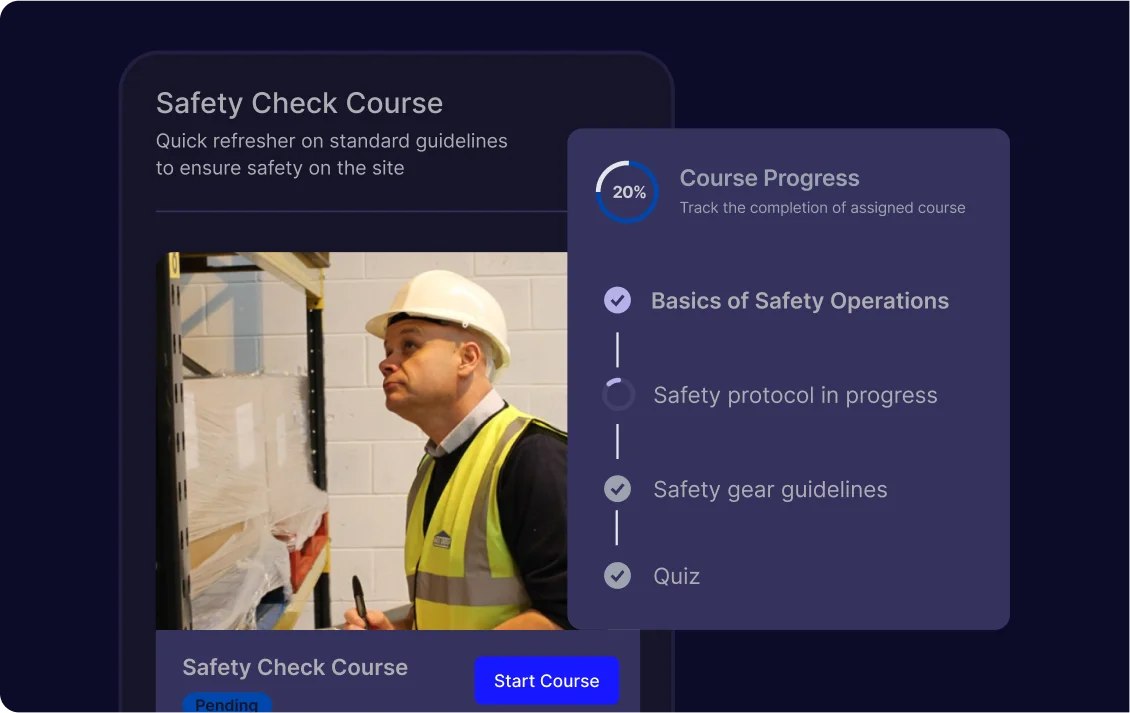Click the Course Progress heading
The image size is (1130, 713).
769,178
